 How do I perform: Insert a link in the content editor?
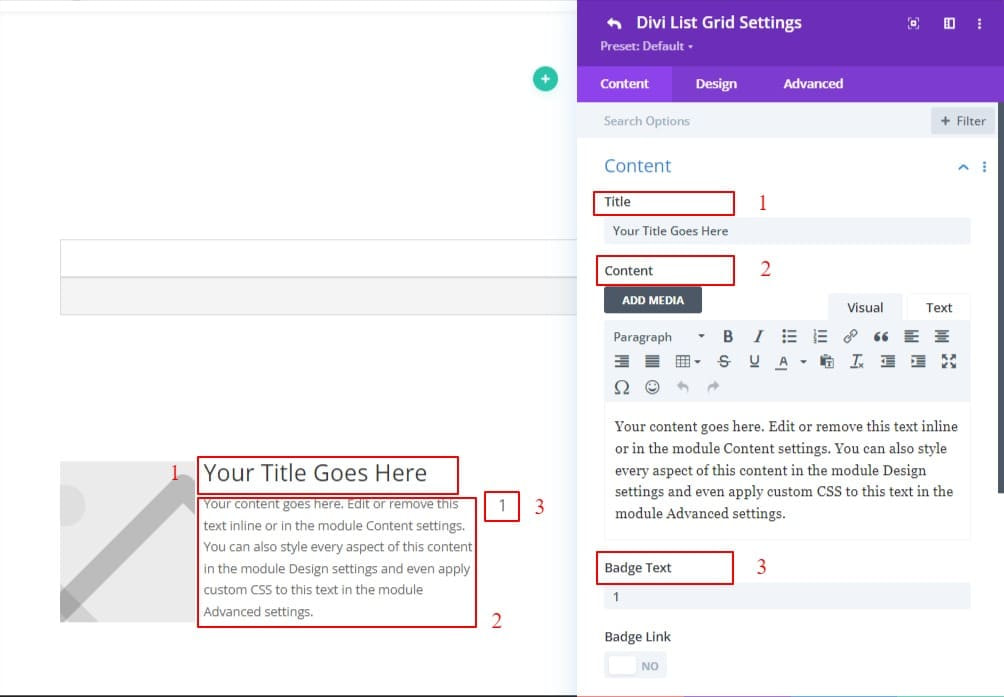(x=850, y=337)
